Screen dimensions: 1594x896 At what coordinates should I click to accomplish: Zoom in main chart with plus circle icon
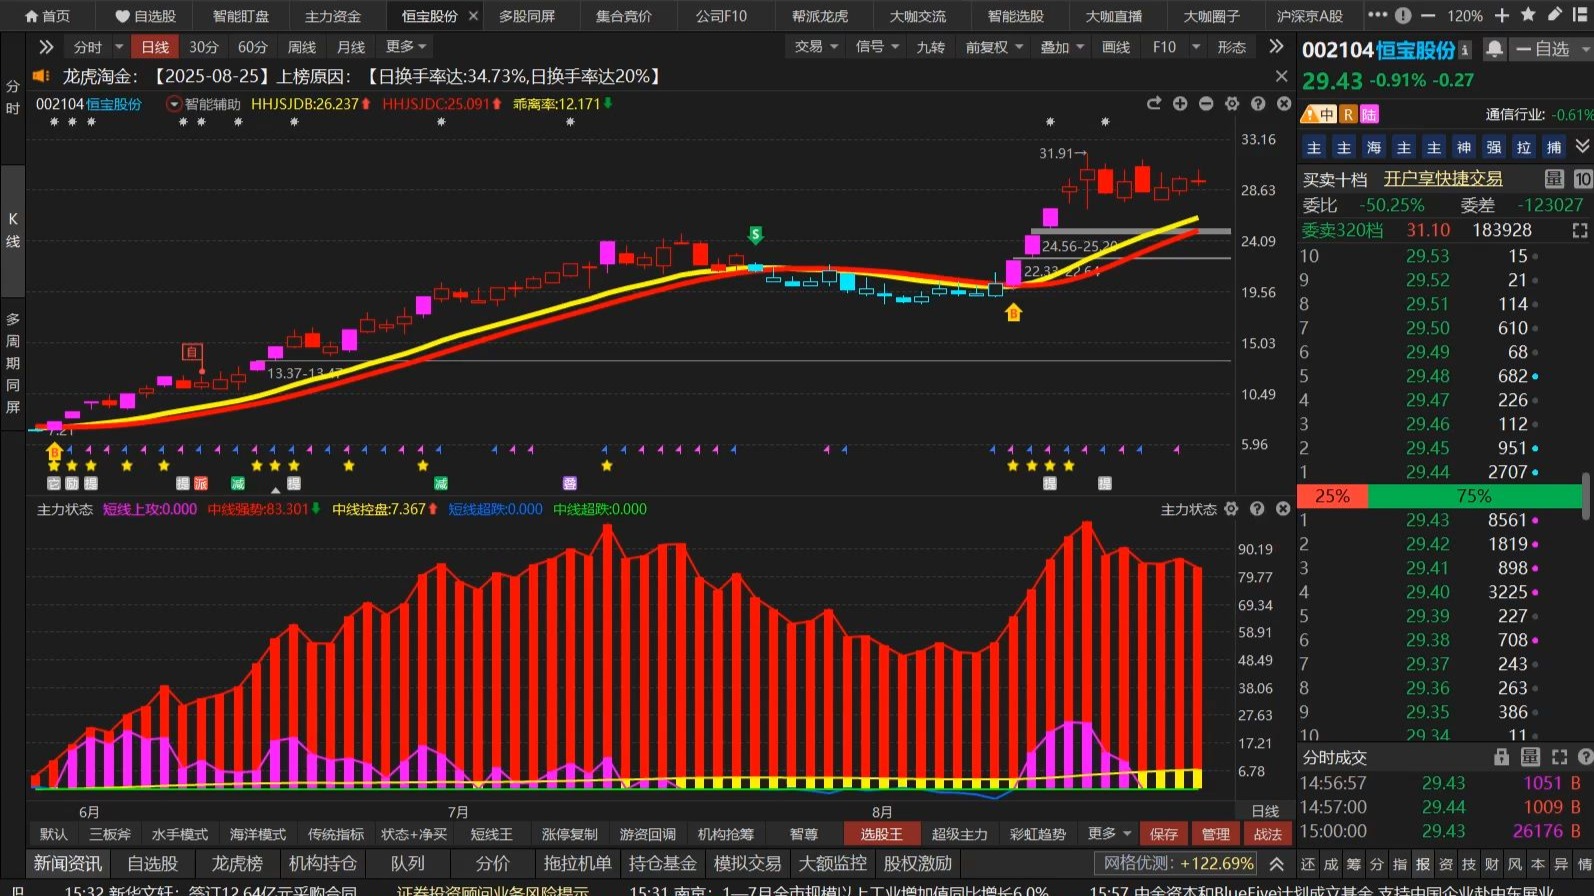(x=1180, y=104)
